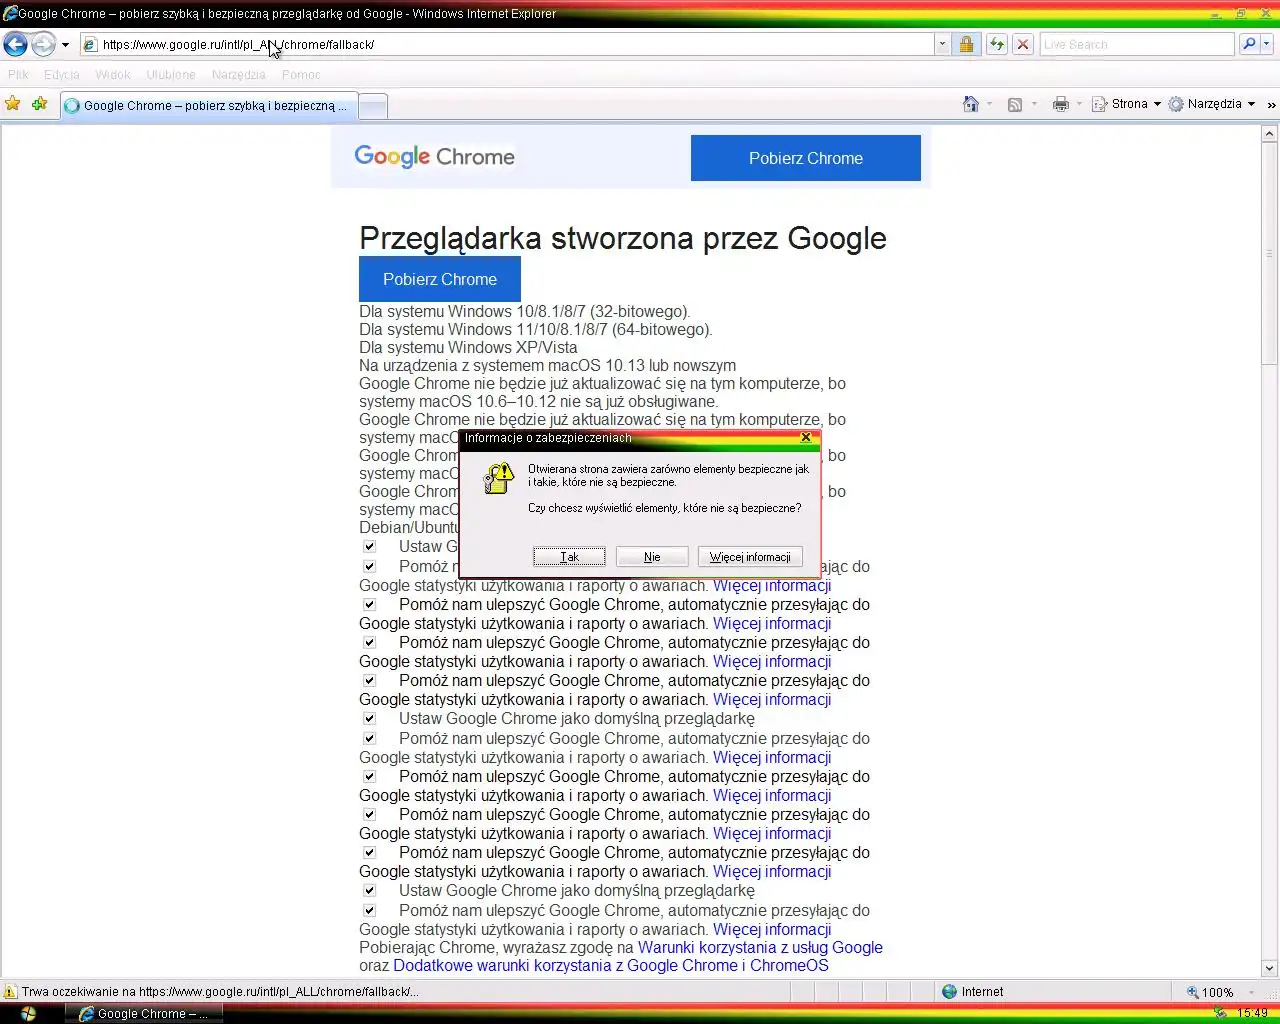Open Dodatkowe warunki korzystania z Google Chrome link

tap(611, 965)
